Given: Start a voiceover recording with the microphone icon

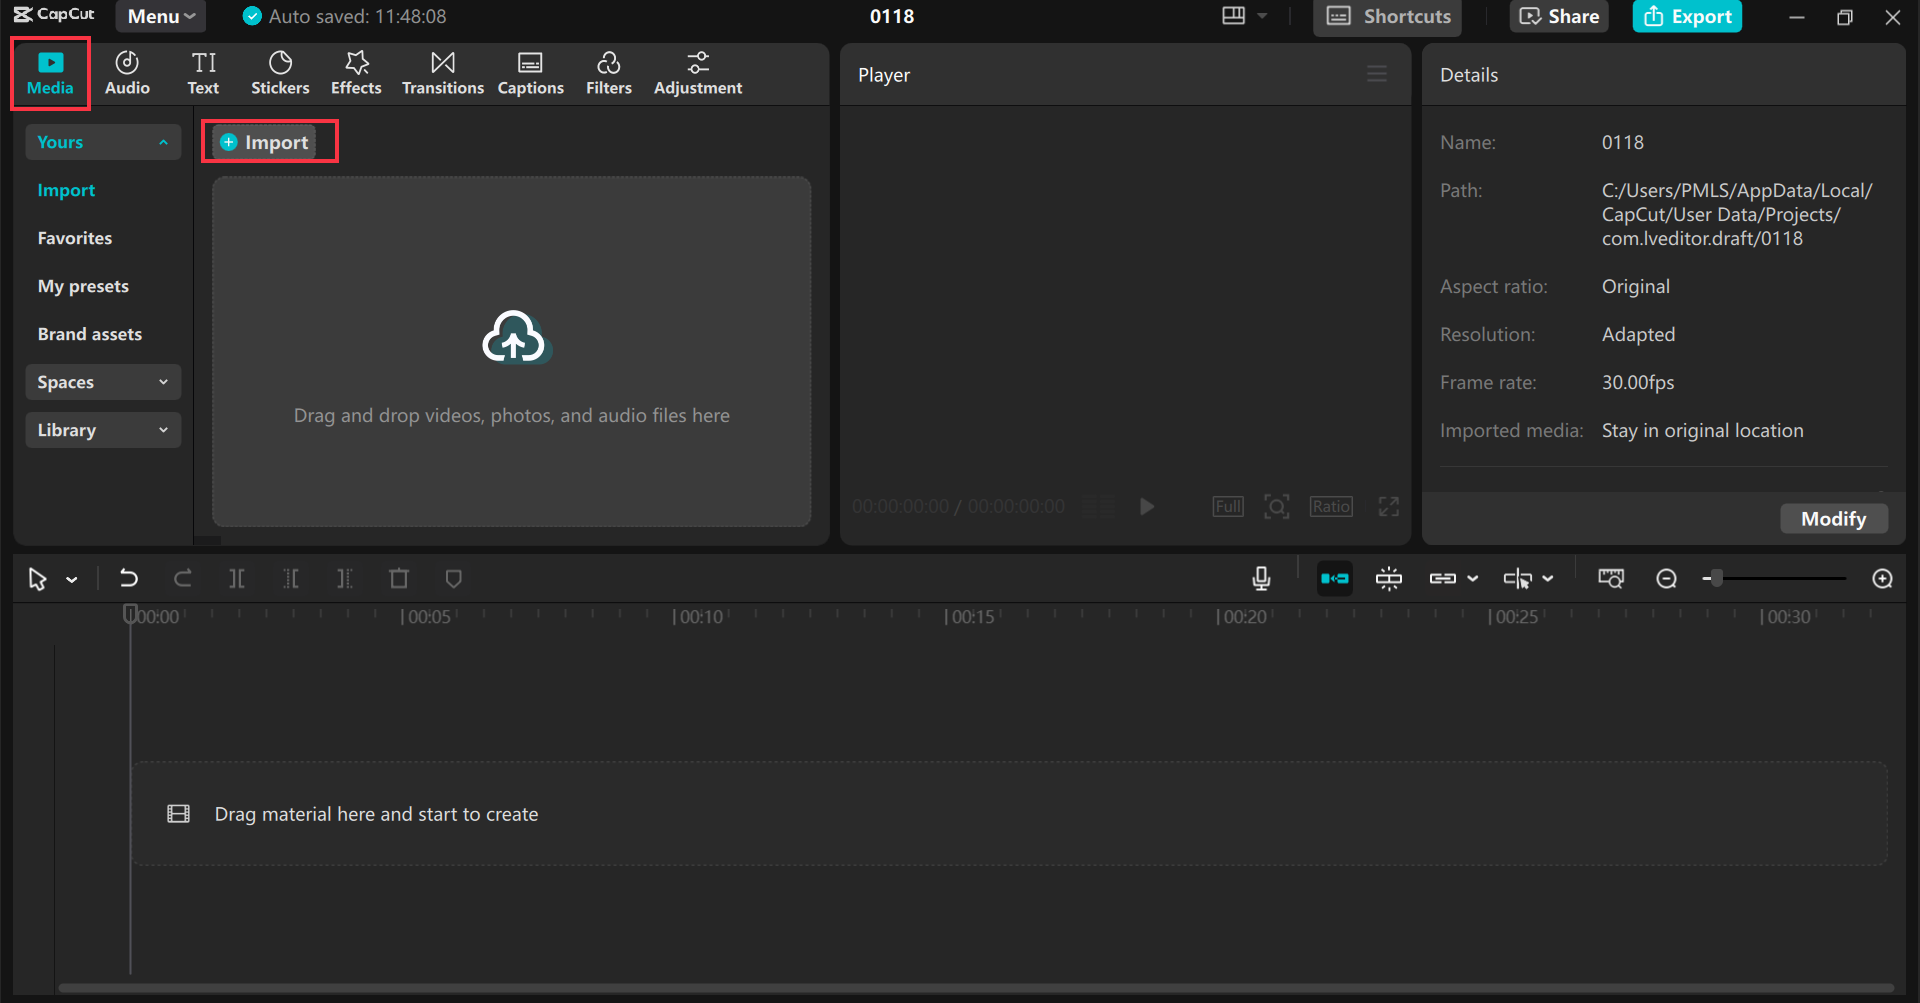Looking at the screenshot, I should [x=1260, y=578].
